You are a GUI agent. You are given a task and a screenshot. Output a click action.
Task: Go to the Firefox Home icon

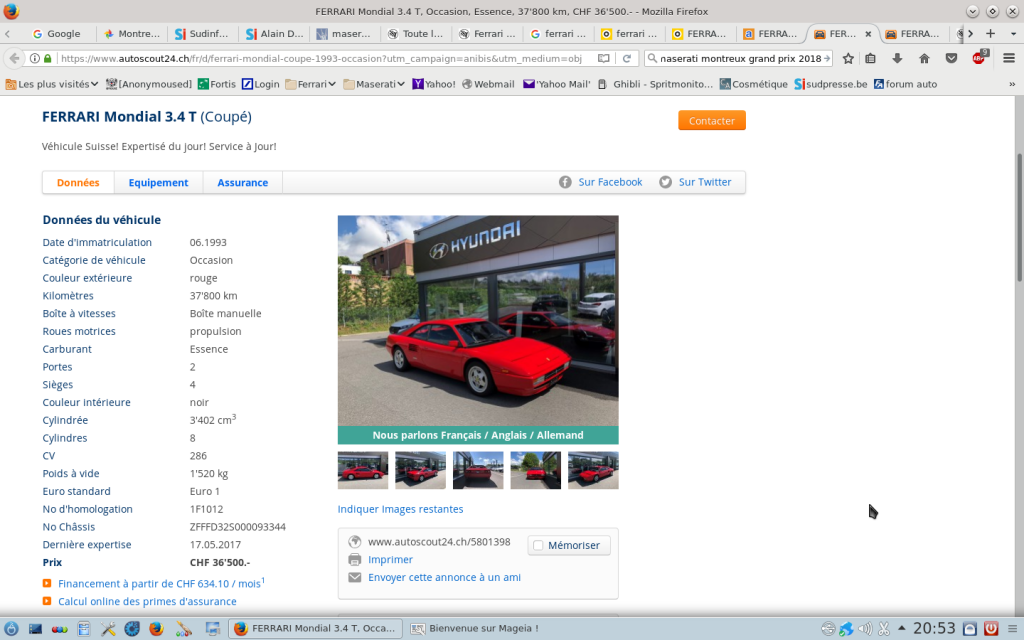[925, 58]
